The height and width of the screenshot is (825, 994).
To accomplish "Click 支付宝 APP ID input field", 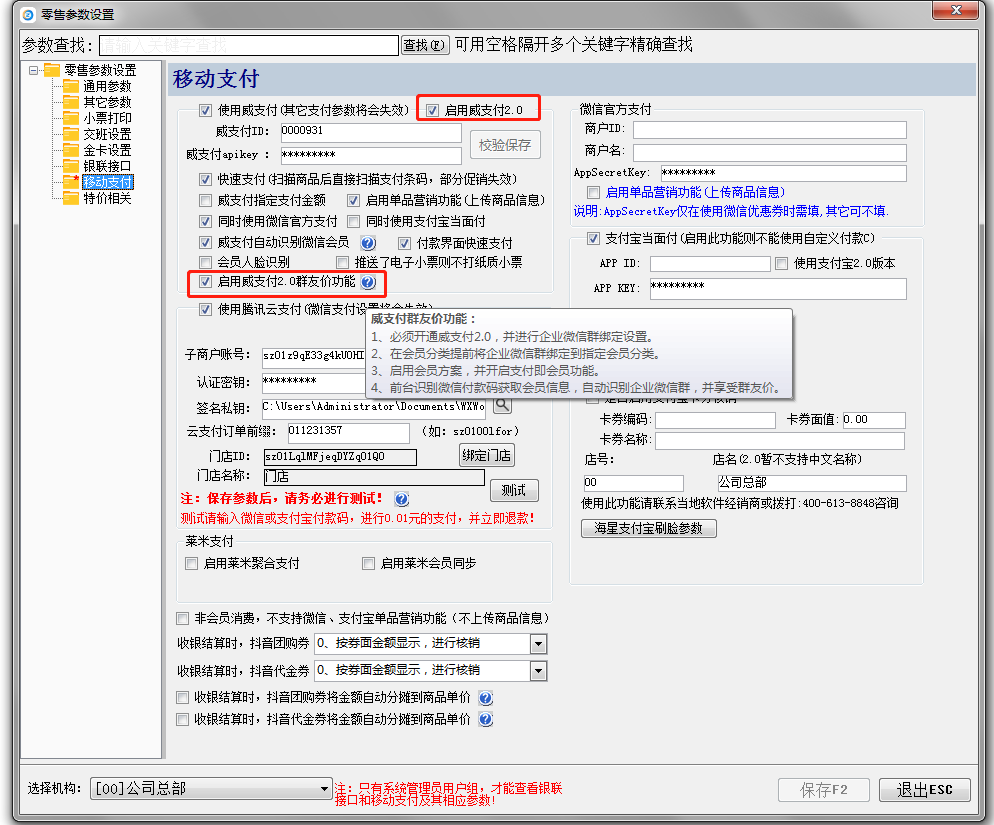I will 710,264.
